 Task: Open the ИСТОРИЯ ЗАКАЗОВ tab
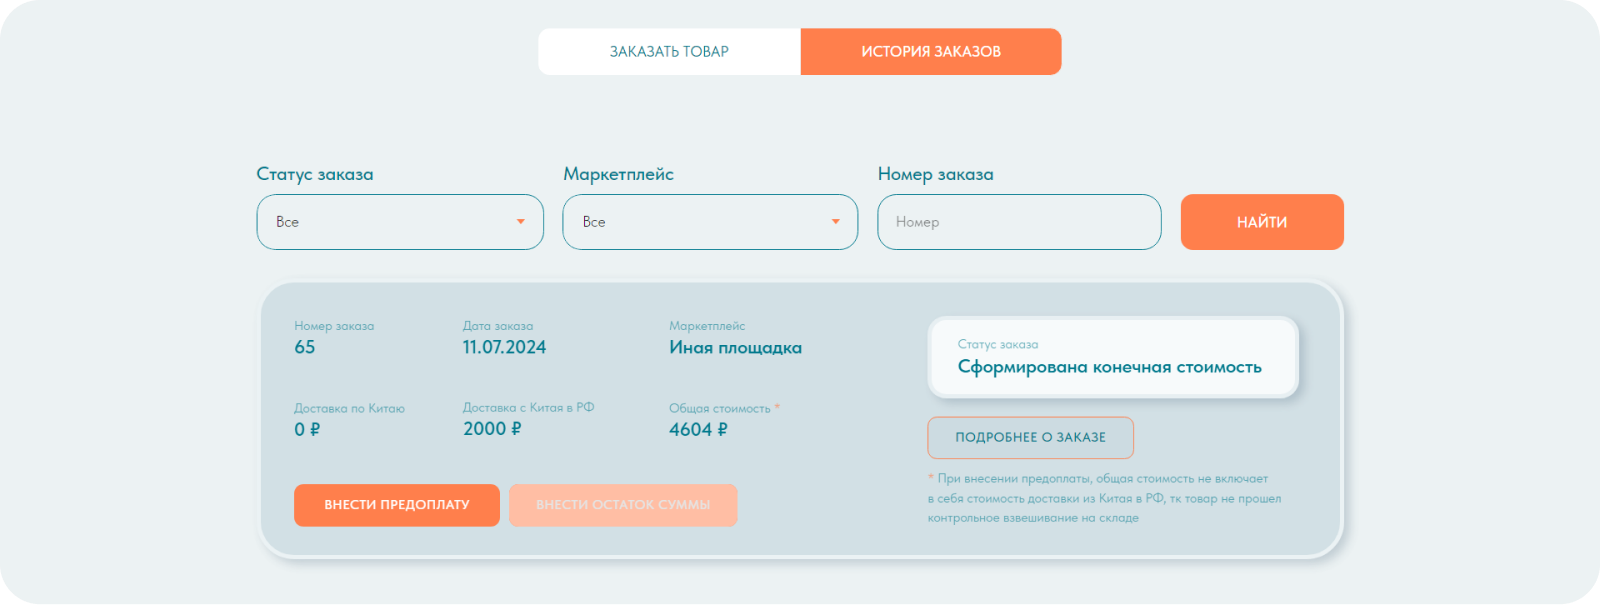point(930,52)
